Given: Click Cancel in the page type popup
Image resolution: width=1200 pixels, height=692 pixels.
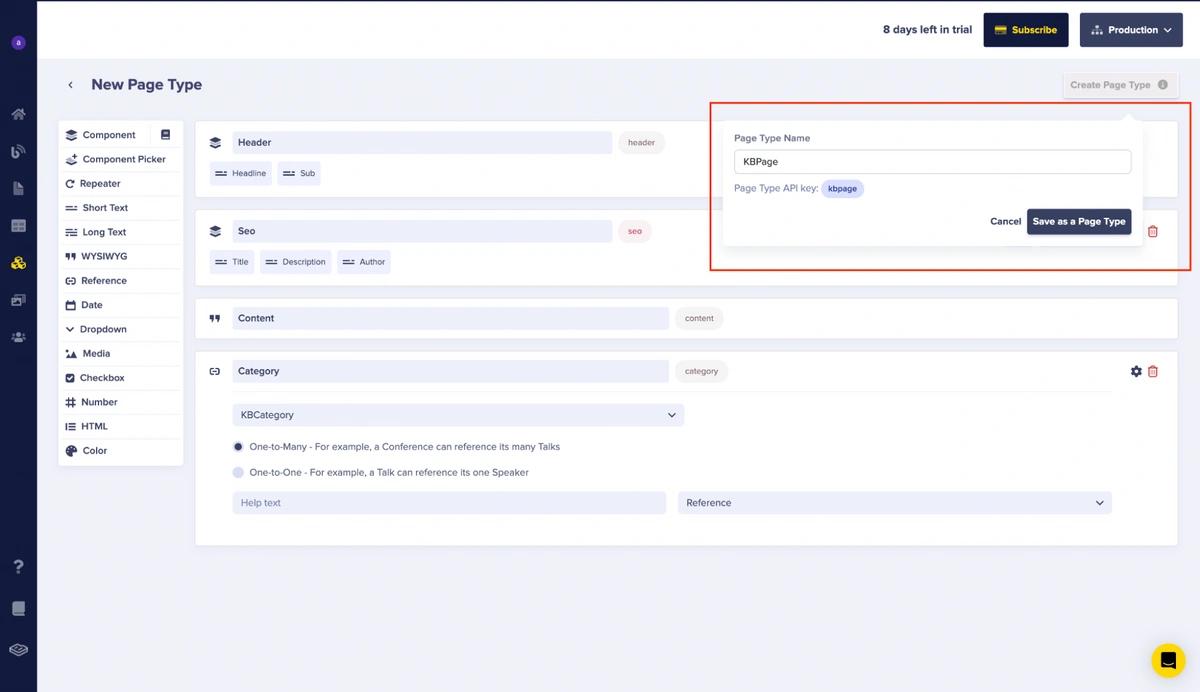Looking at the screenshot, I should pos(1005,221).
